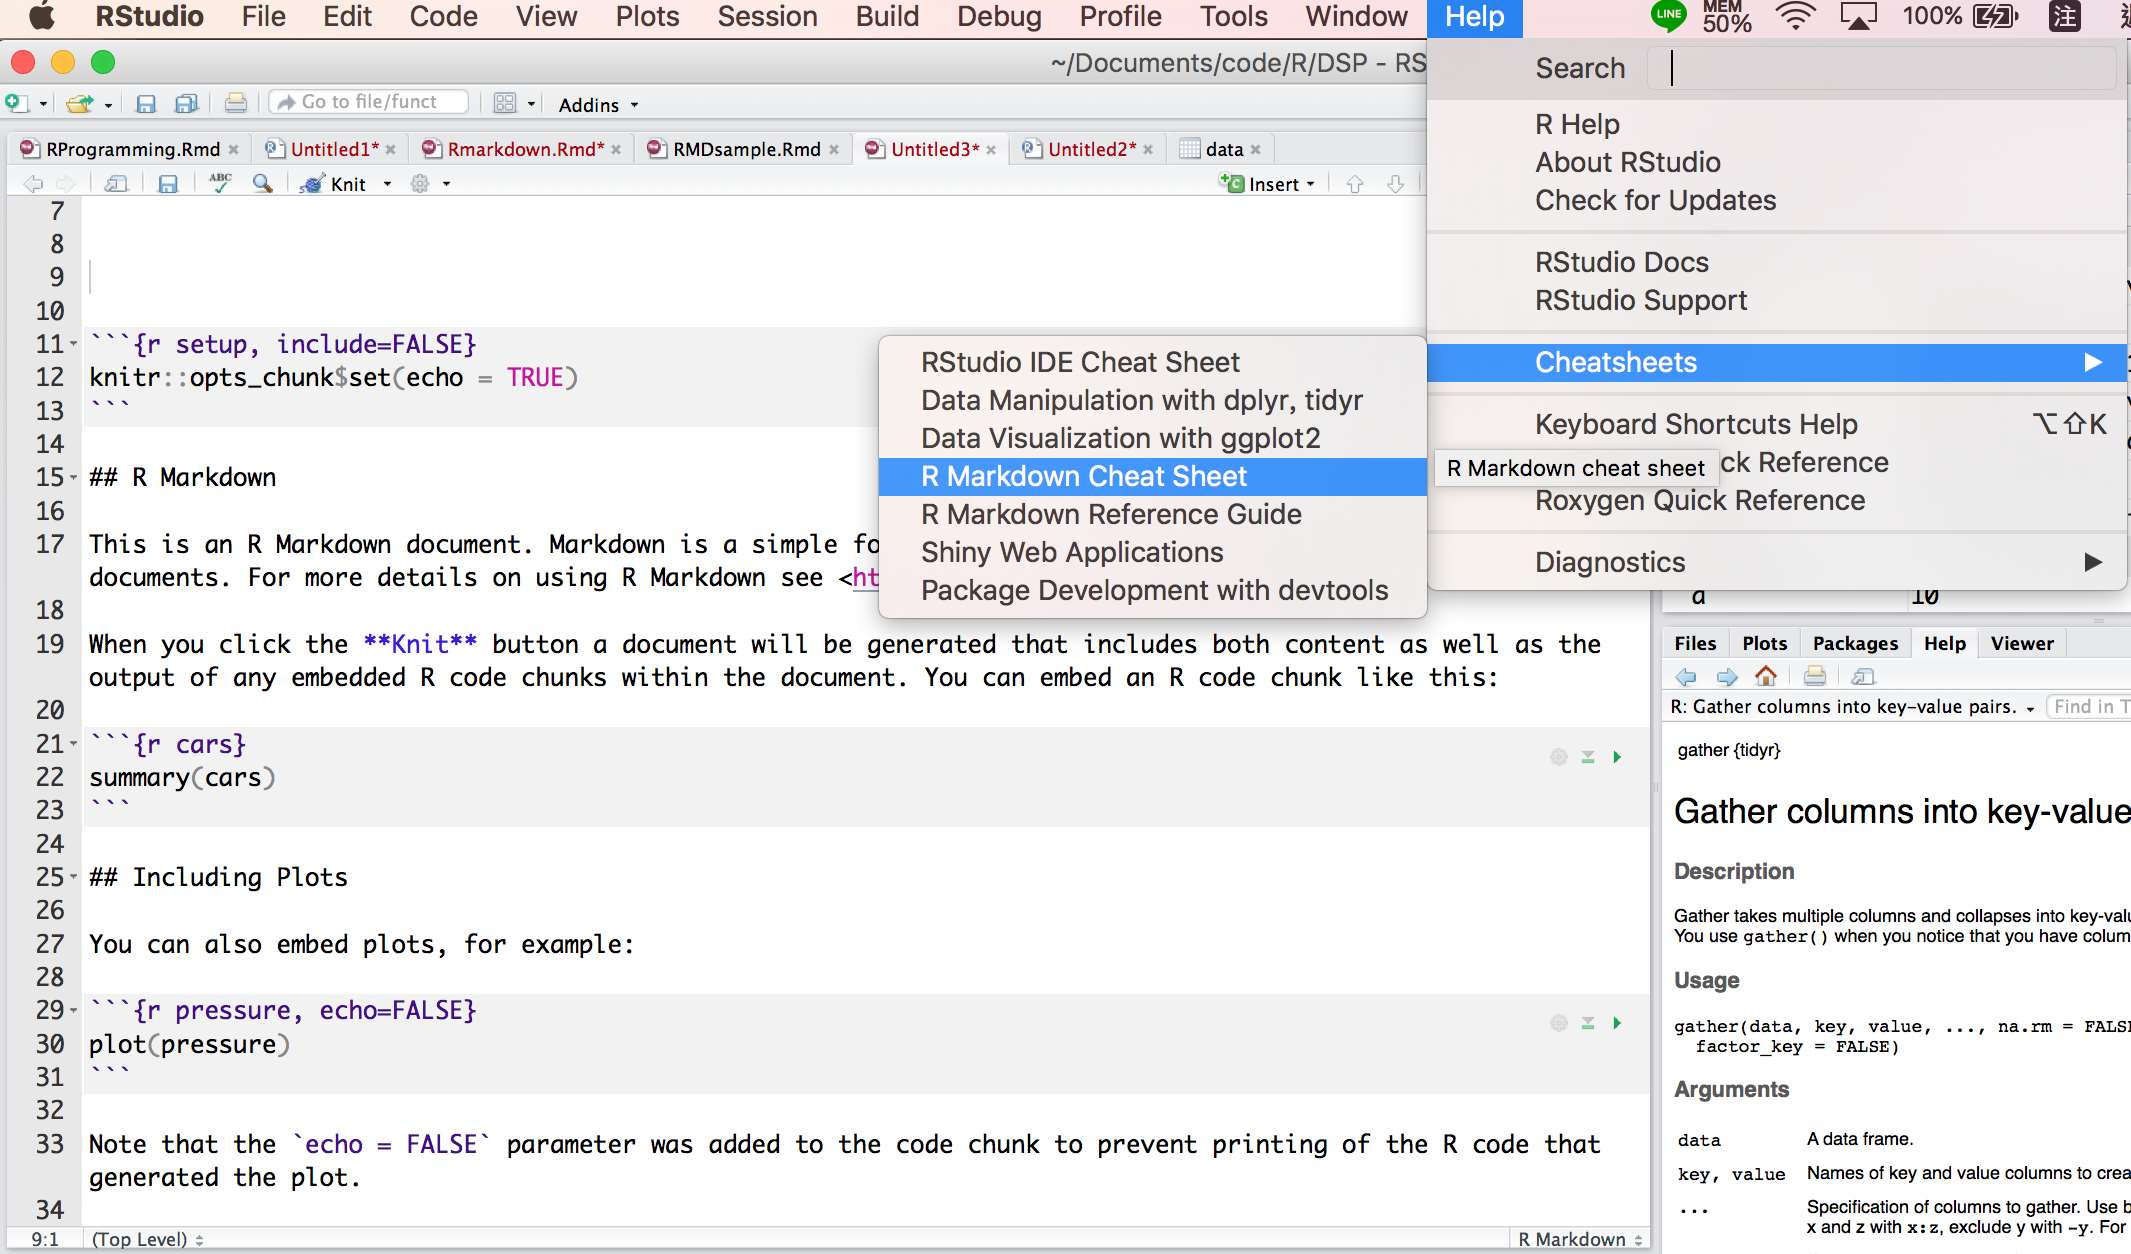Screen dimensions: 2131x1254
Task: Open the Viewer pane tab
Action: 2021,643
